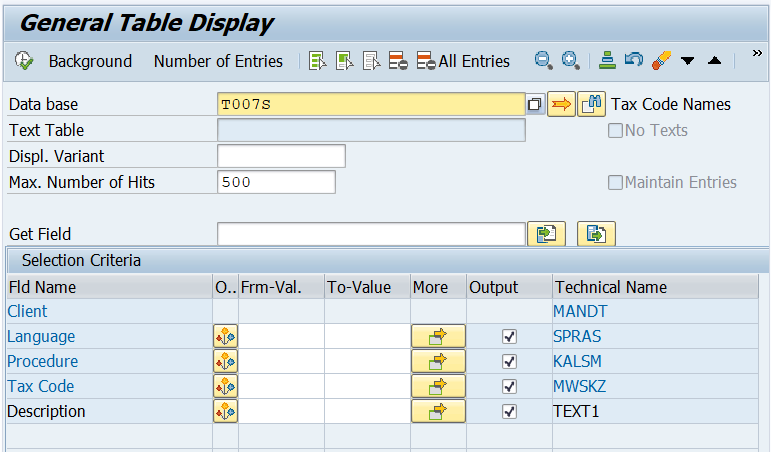Click the Get Field input box
This screenshot has width=771, height=452.
pyautogui.click(x=371, y=234)
